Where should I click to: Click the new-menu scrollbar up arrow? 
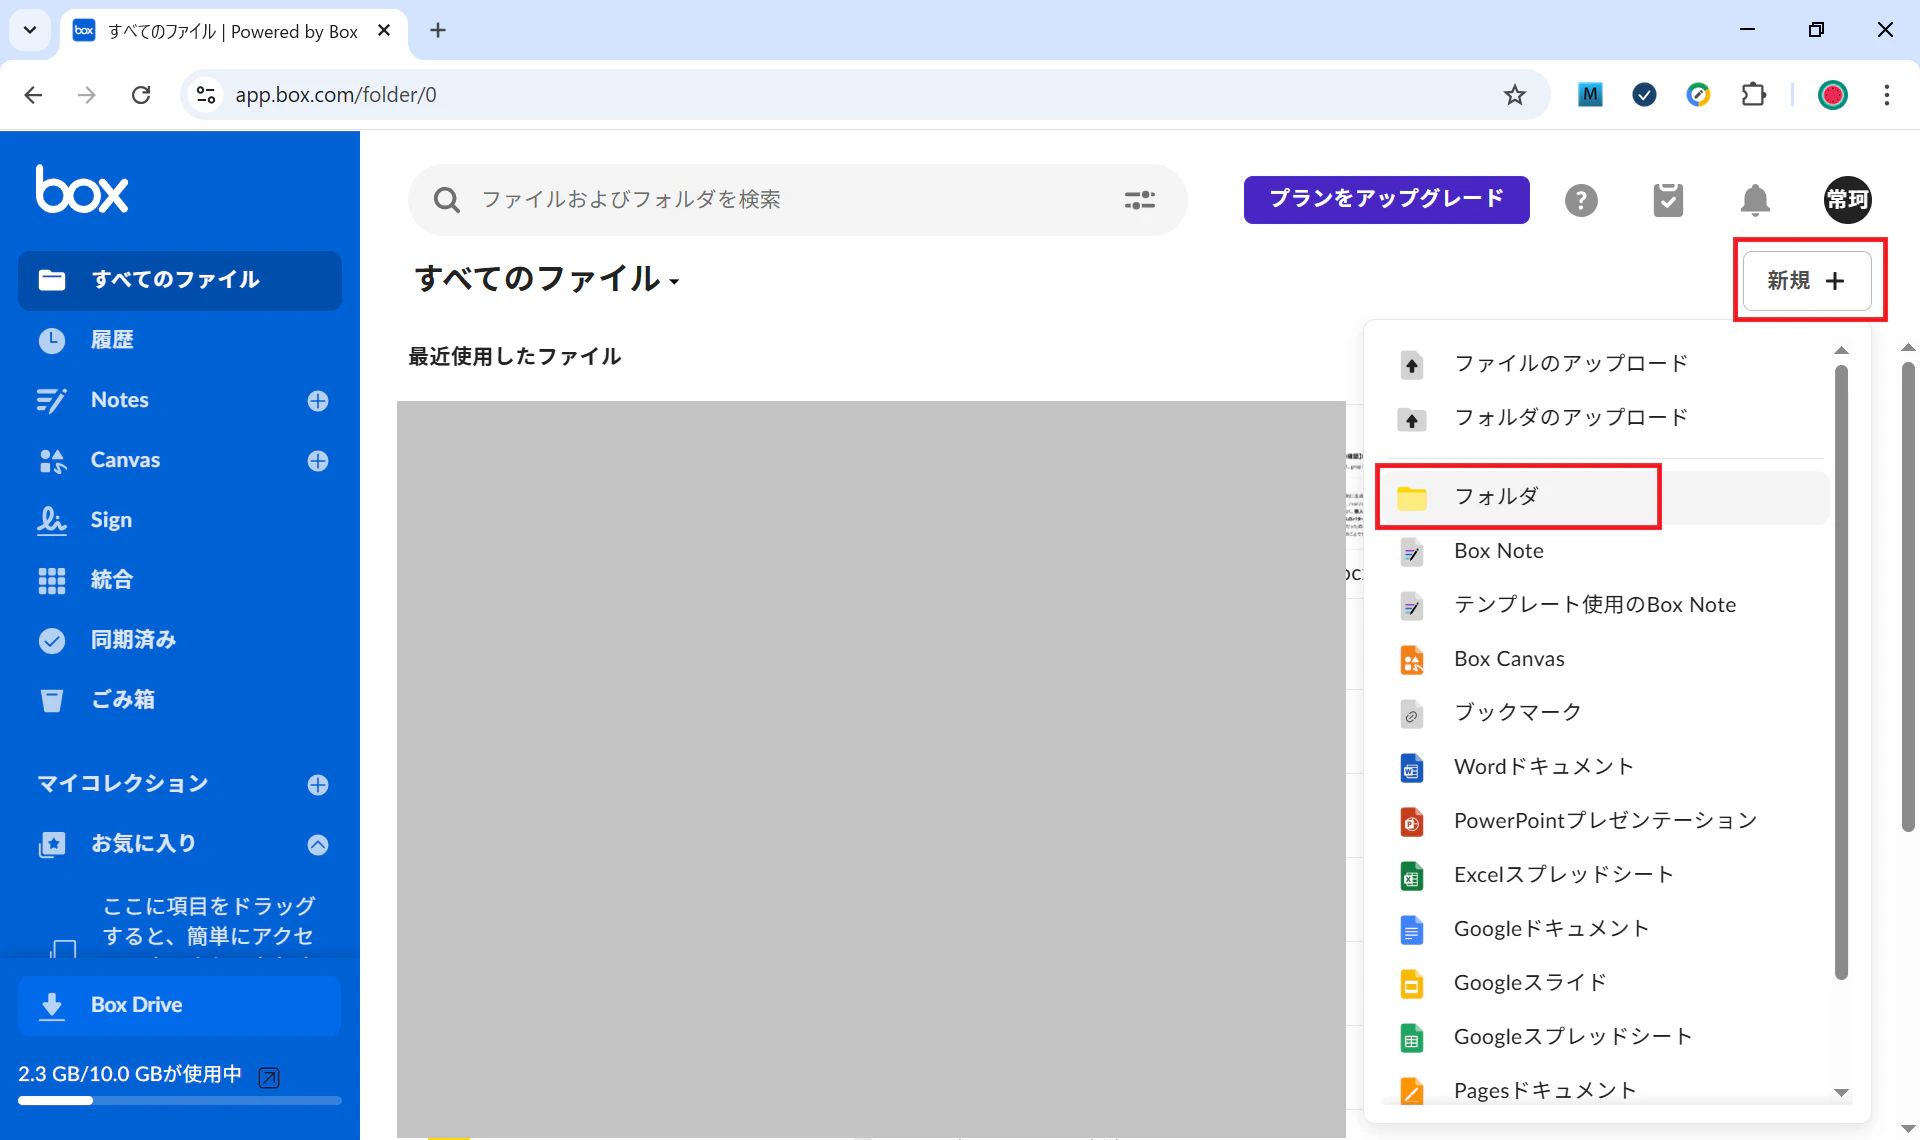click(x=1841, y=350)
